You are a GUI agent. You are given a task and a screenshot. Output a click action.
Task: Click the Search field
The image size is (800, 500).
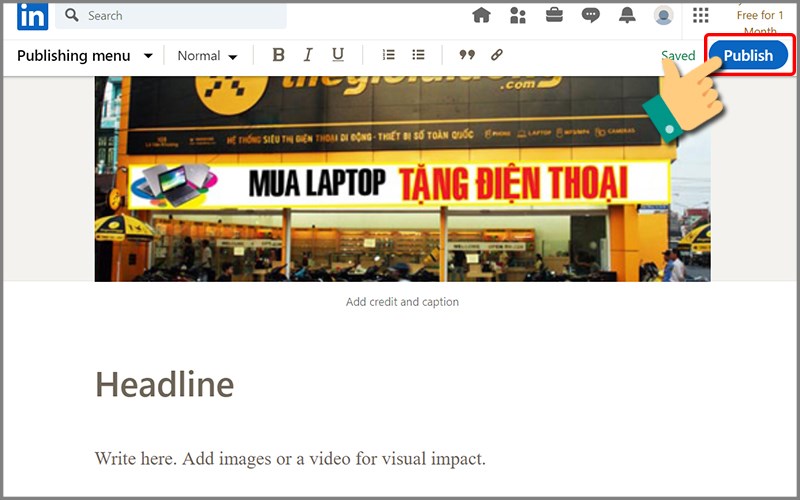(x=170, y=16)
